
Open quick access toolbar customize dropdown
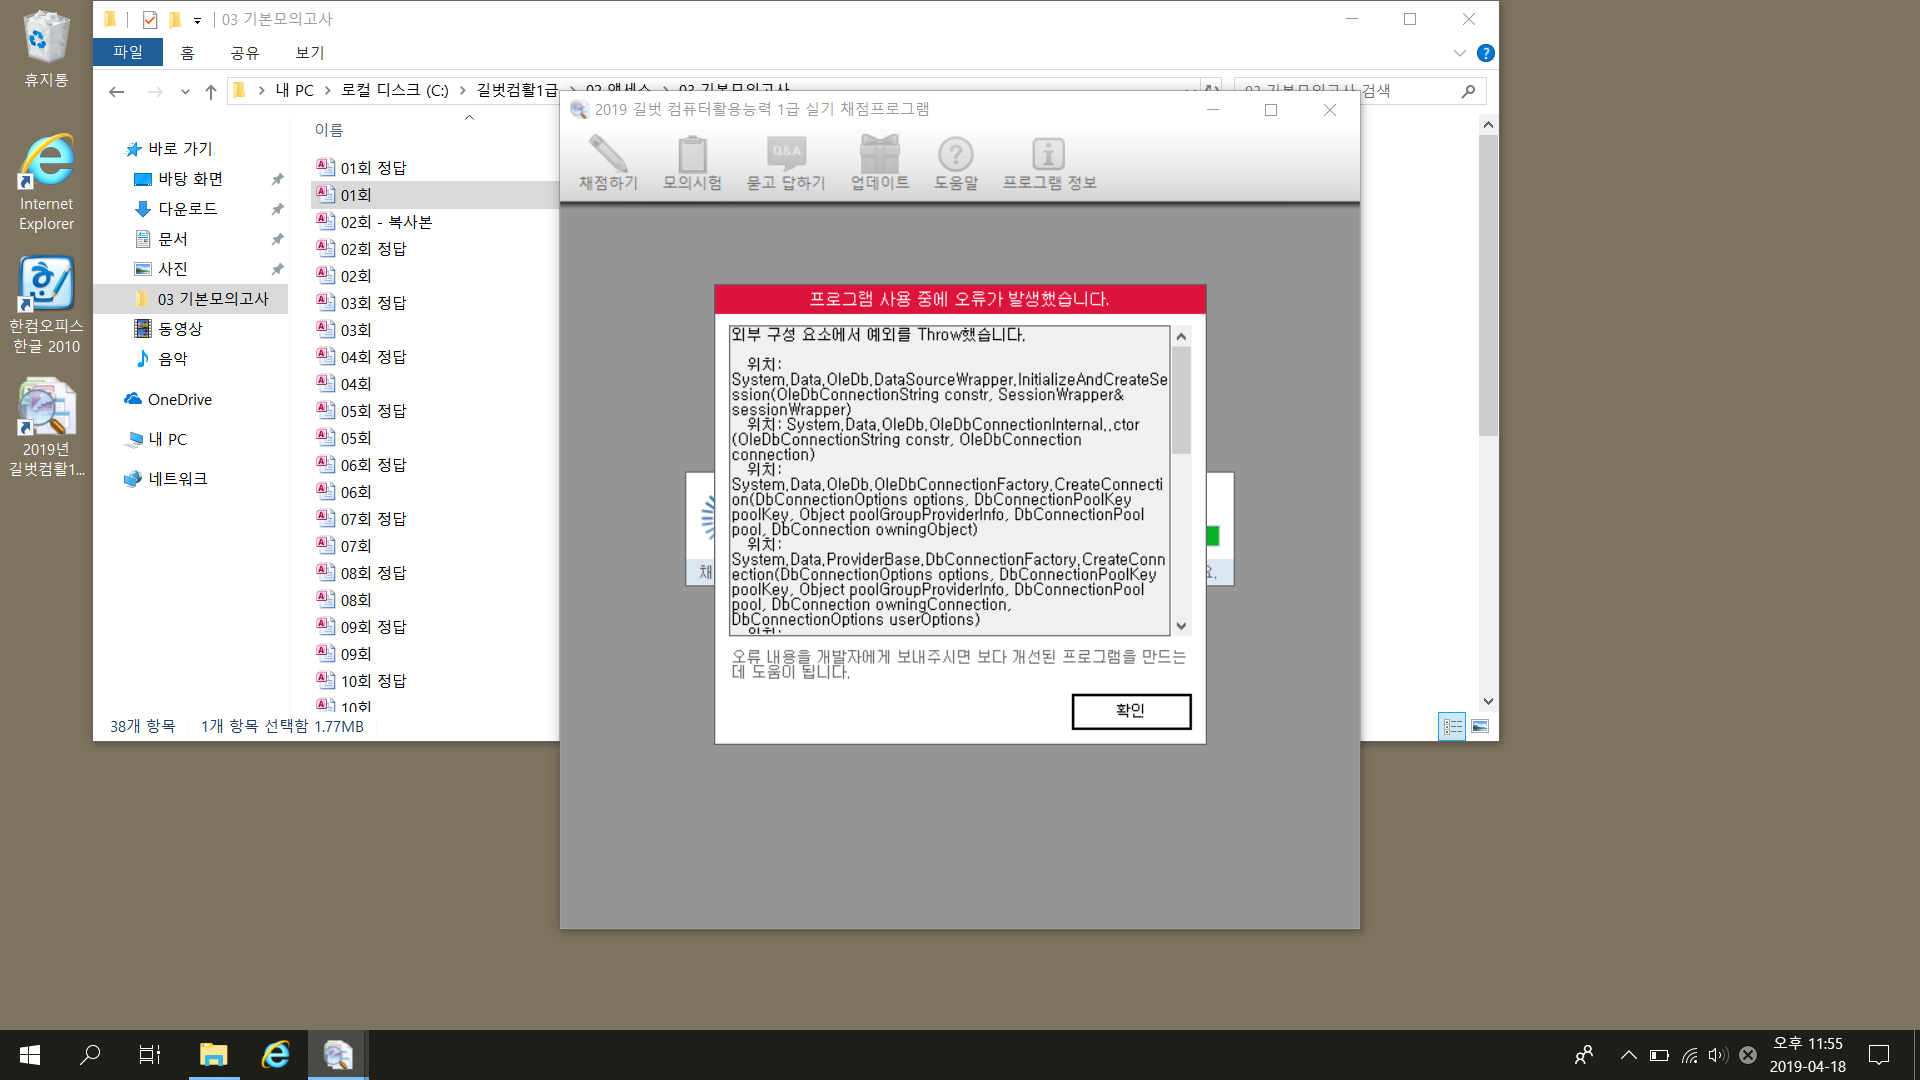click(x=197, y=20)
